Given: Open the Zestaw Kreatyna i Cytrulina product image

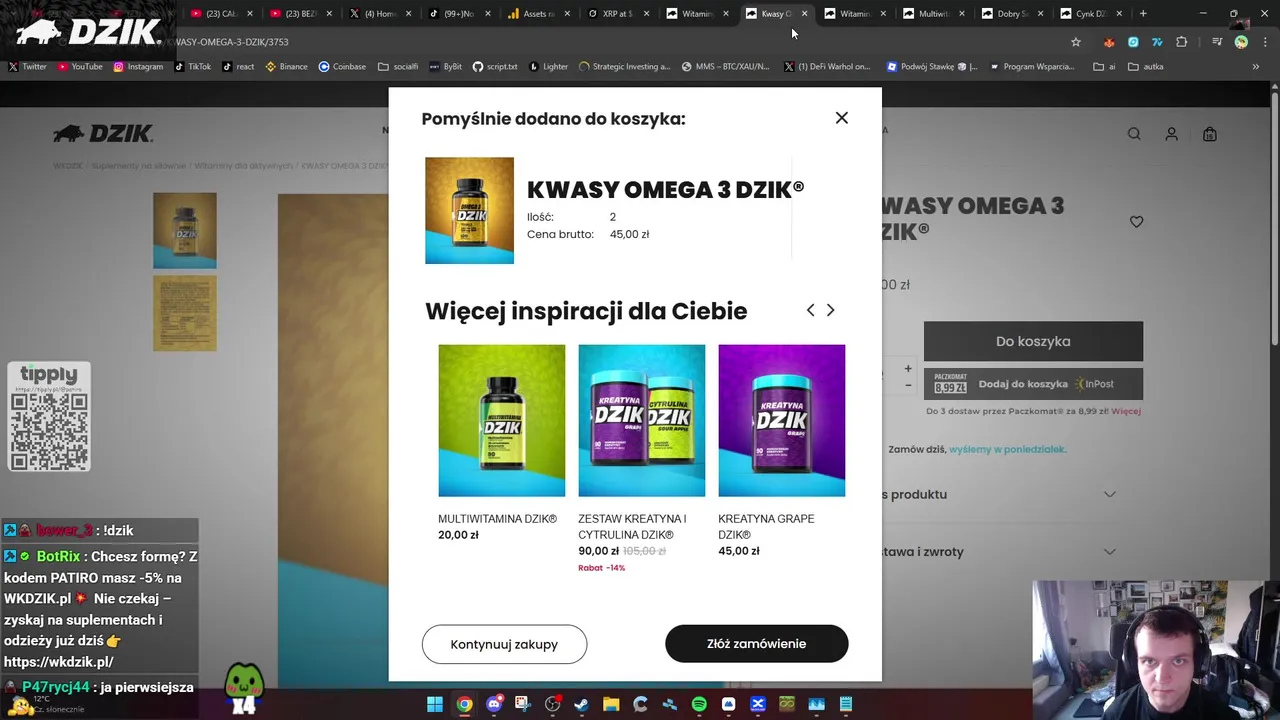Looking at the screenshot, I should pyautogui.click(x=641, y=420).
